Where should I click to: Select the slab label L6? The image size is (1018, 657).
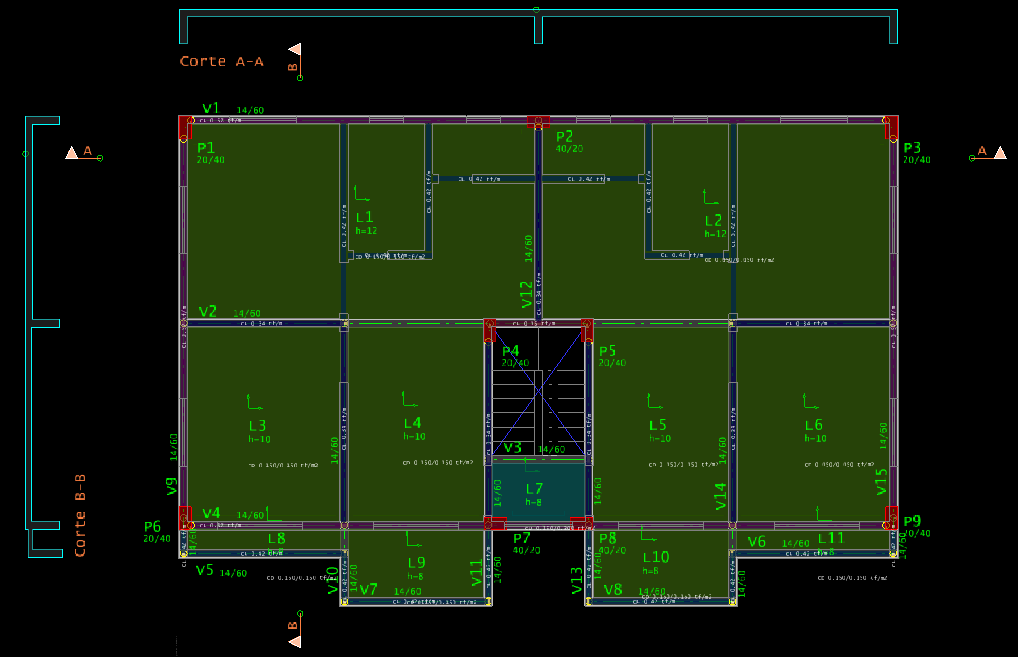tap(814, 425)
